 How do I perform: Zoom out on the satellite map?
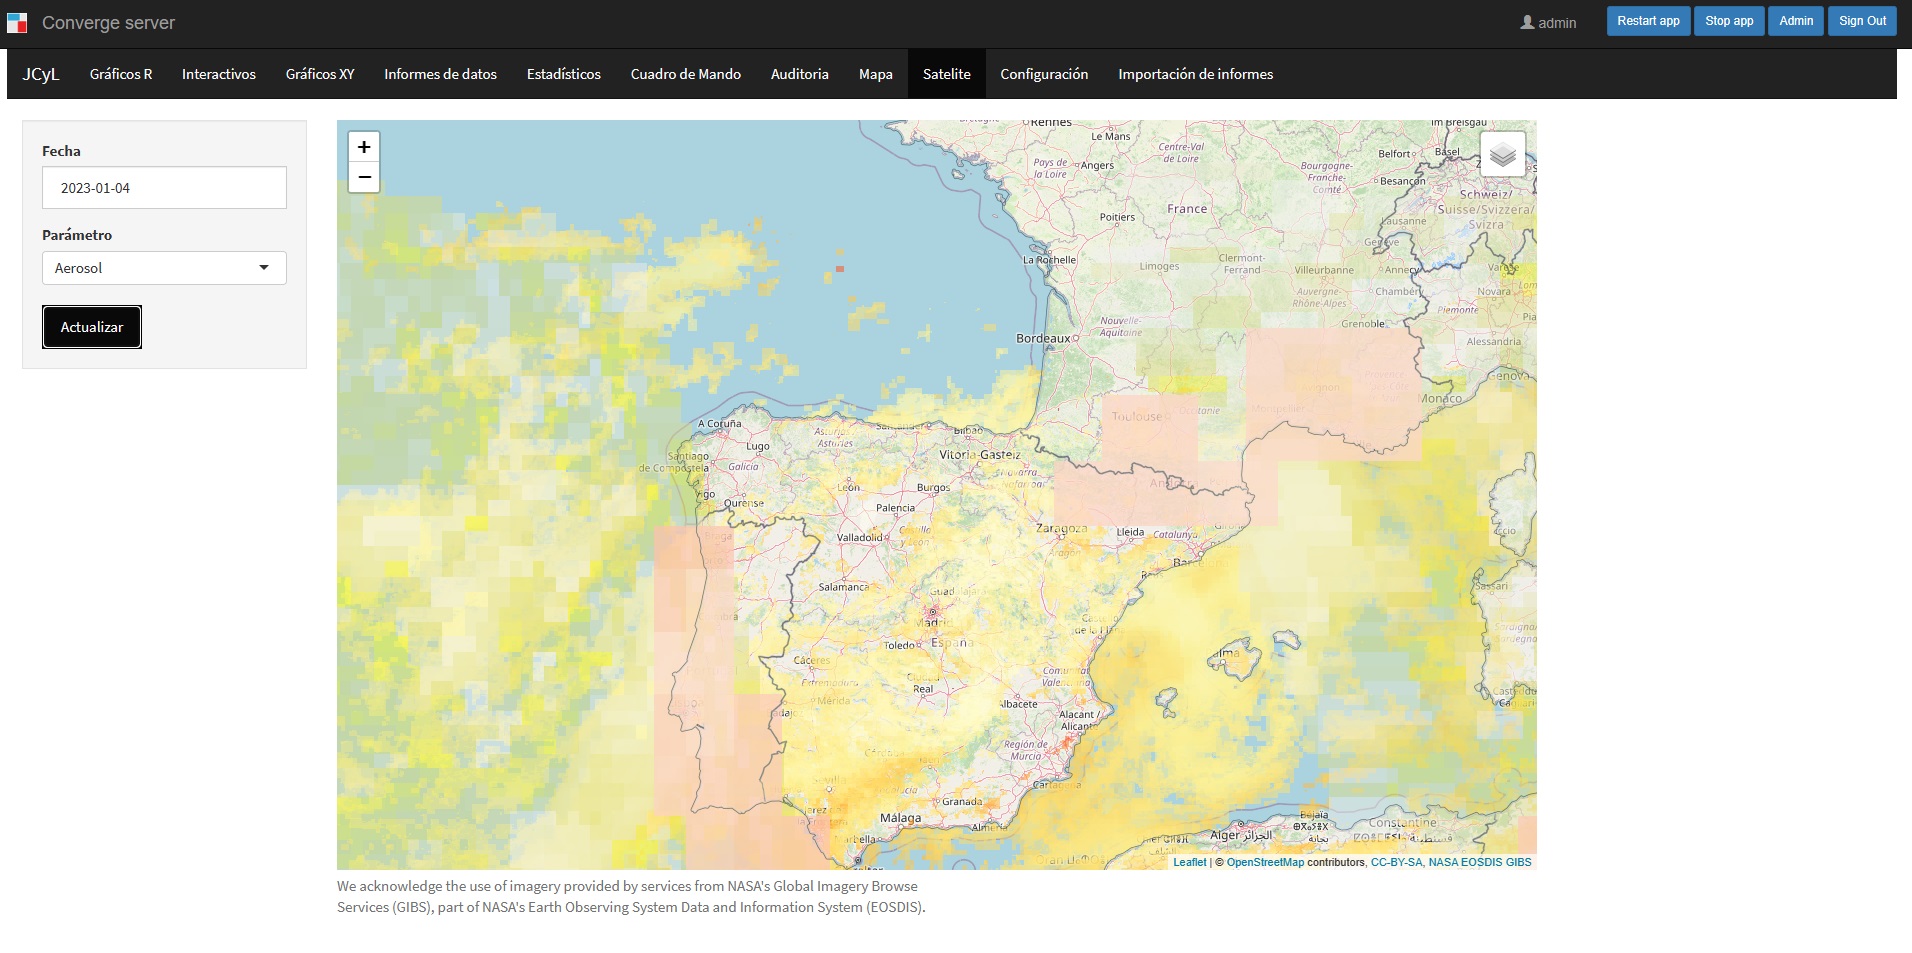click(364, 177)
